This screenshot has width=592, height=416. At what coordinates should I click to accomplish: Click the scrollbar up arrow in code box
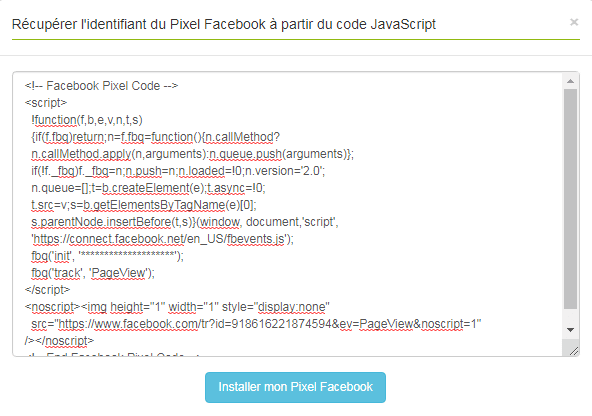point(570,81)
